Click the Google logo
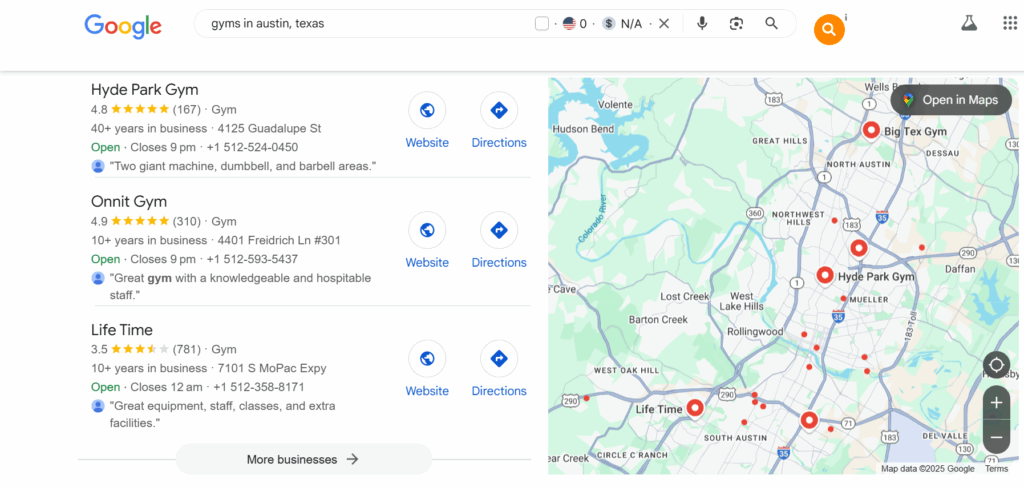1024x487 pixels. click(123, 25)
